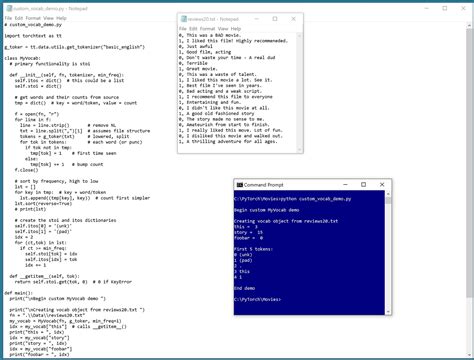Click 'Begin custom MyVocab demo' in Command Prompt
The height and width of the screenshot is (360, 474).
pyautogui.click(x=267, y=210)
